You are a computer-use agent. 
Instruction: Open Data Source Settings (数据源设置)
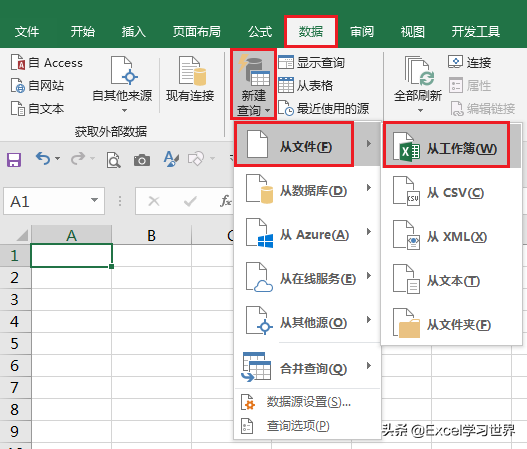307,401
